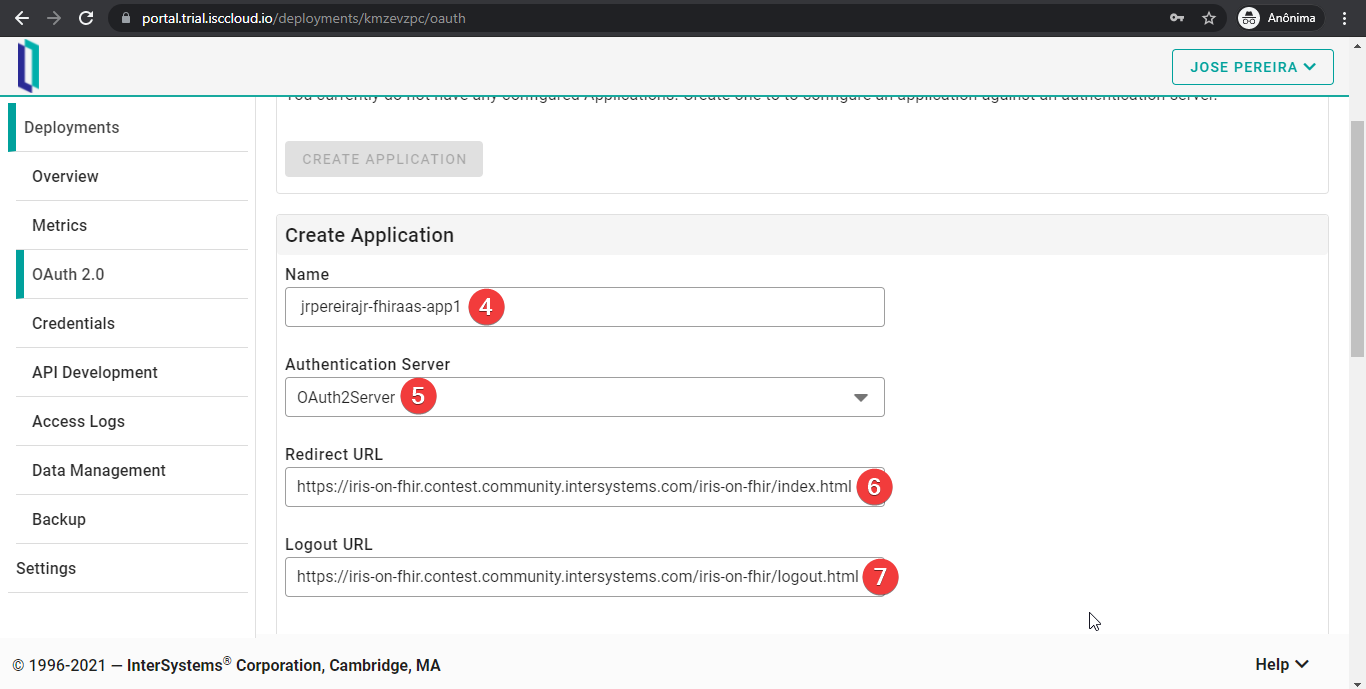Bookmark page with star icon
The height and width of the screenshot is (689, 1366).
1209,18
